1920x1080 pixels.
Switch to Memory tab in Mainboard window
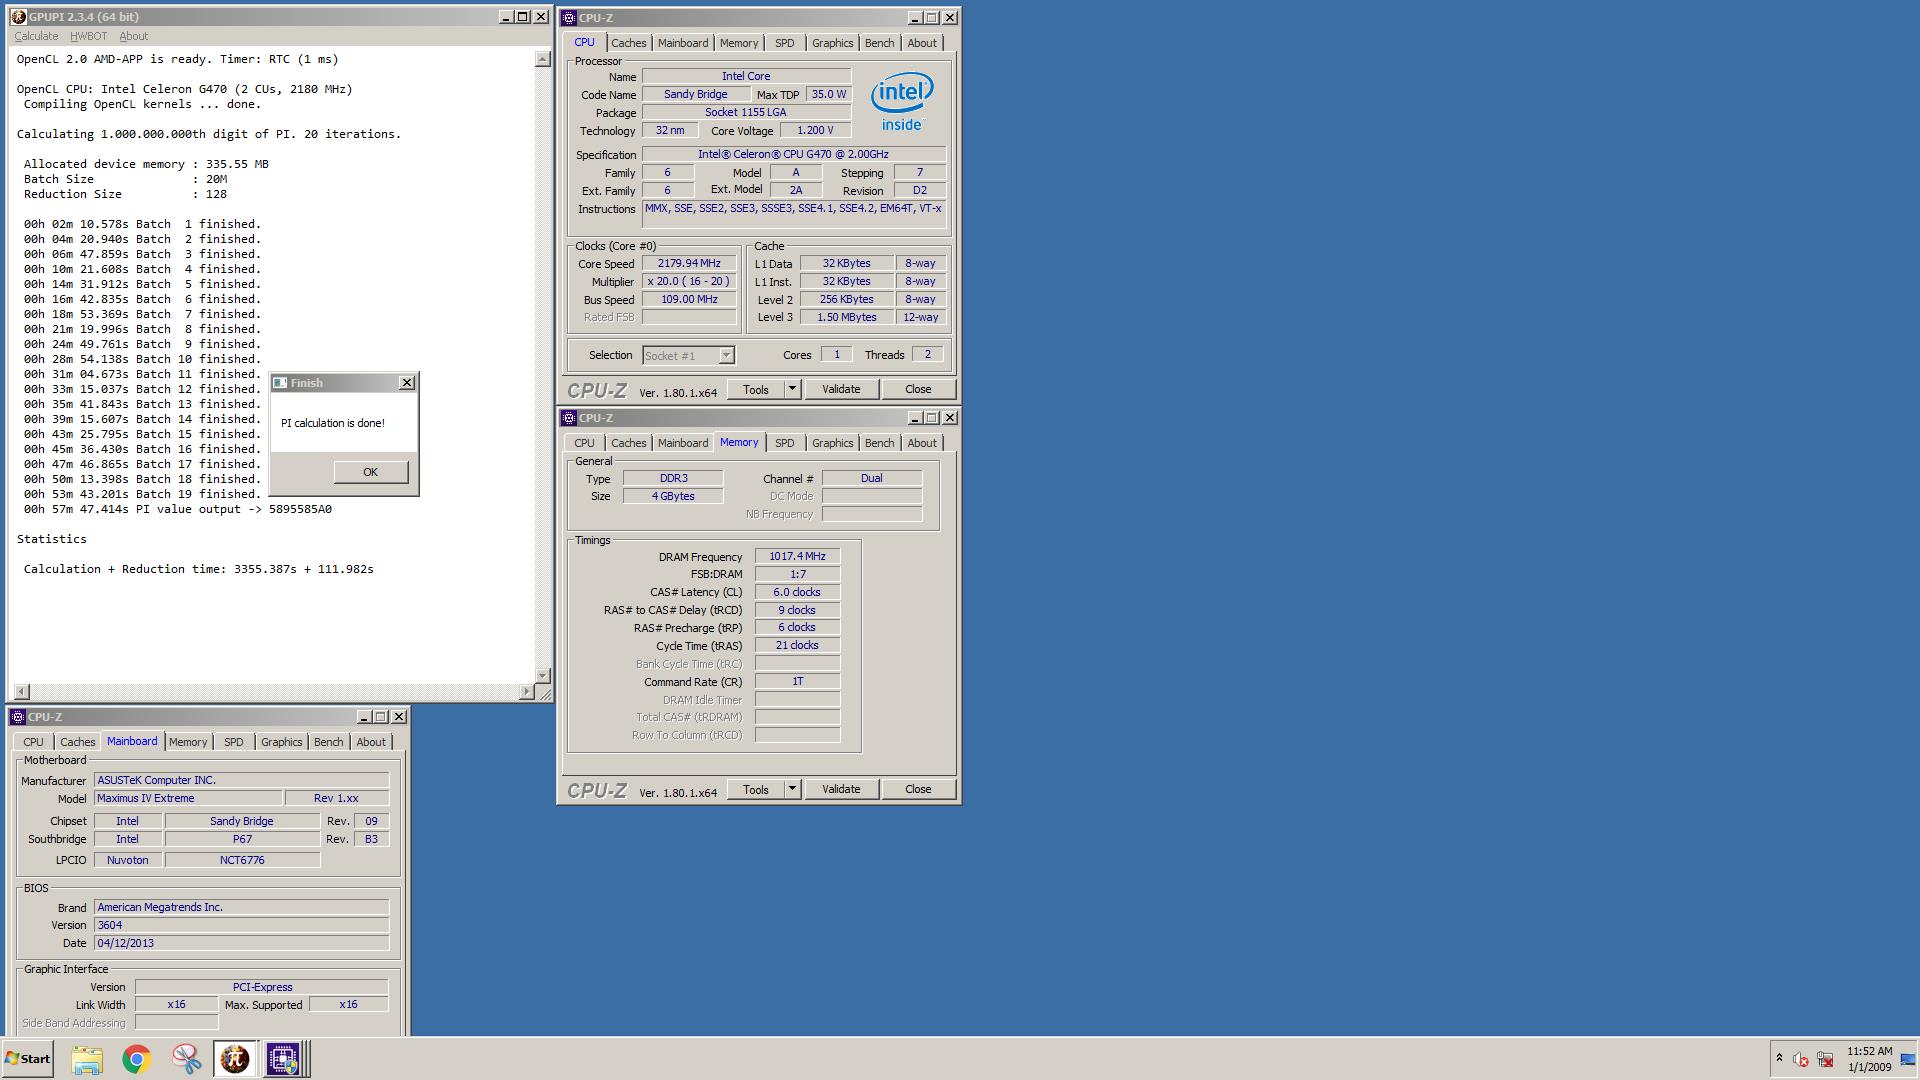(x=188, y=742)
